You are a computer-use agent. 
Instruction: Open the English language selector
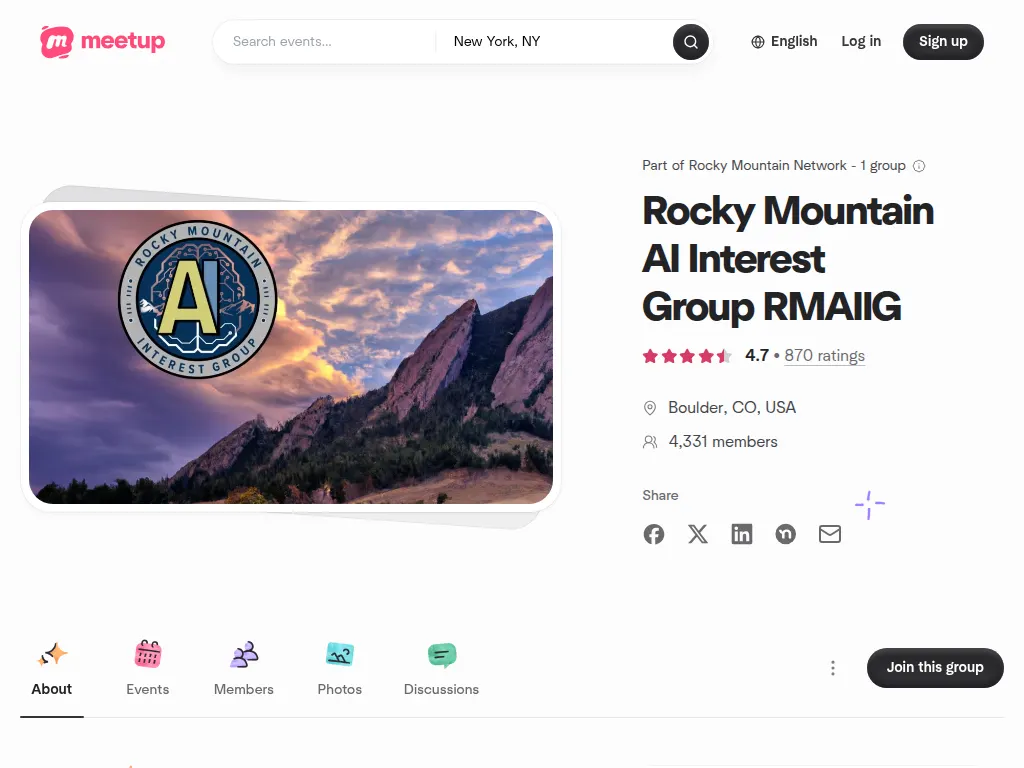click(x=784, y=42)
